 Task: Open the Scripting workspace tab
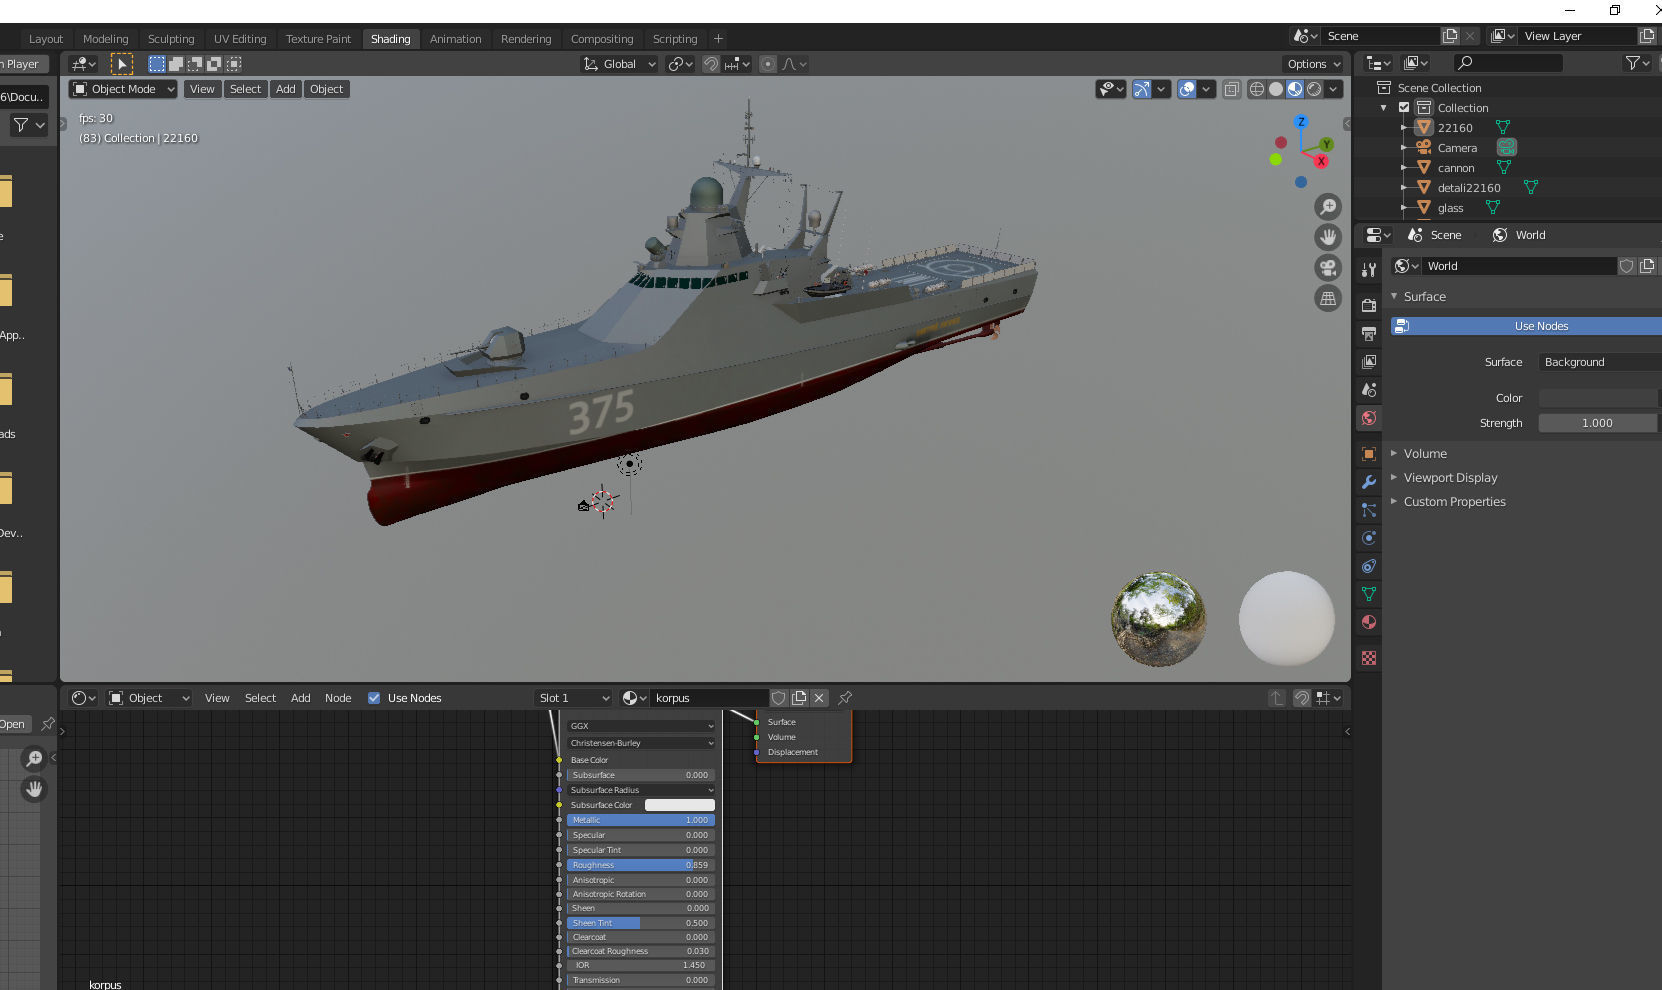tap(675, 39)
